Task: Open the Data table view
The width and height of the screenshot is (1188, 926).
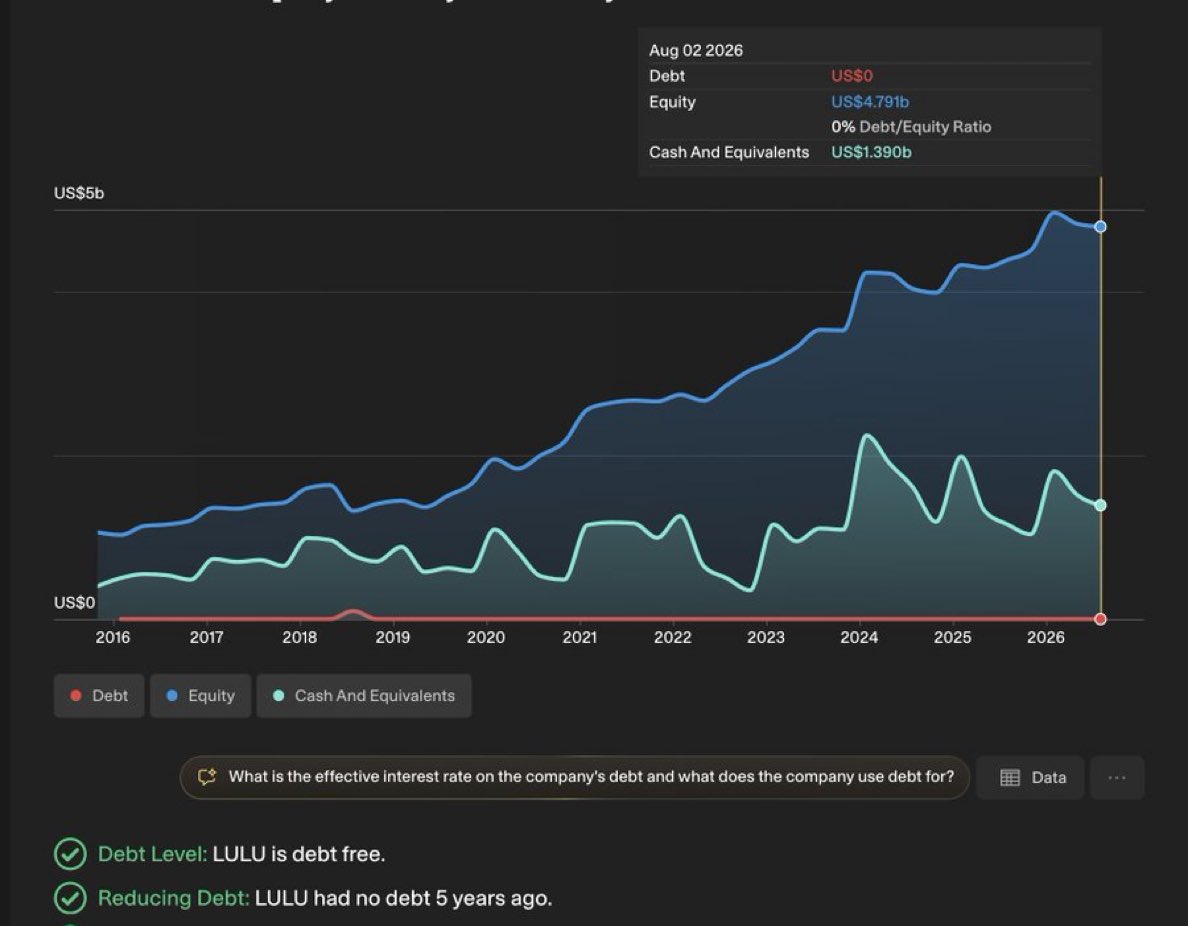Action: click(1030, 777)
